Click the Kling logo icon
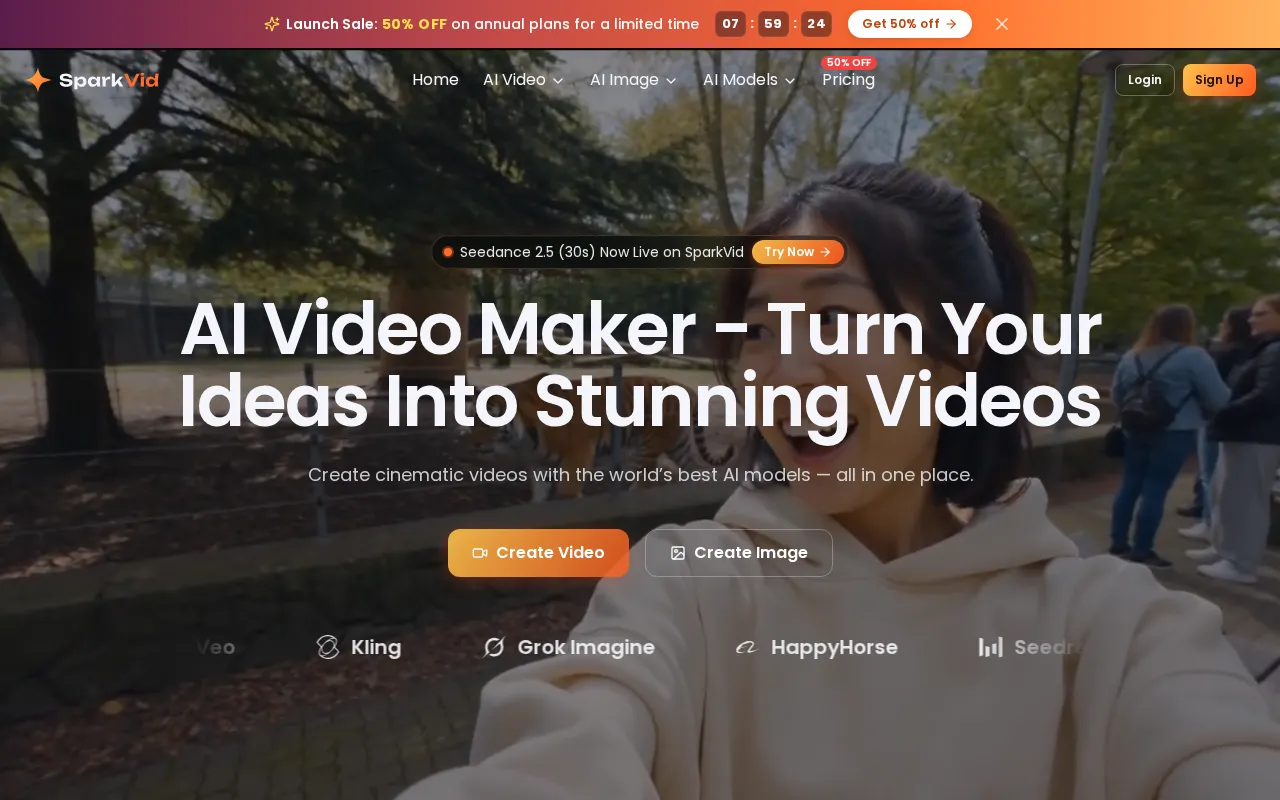This screenshot has height=800, width=1280. 328,647
